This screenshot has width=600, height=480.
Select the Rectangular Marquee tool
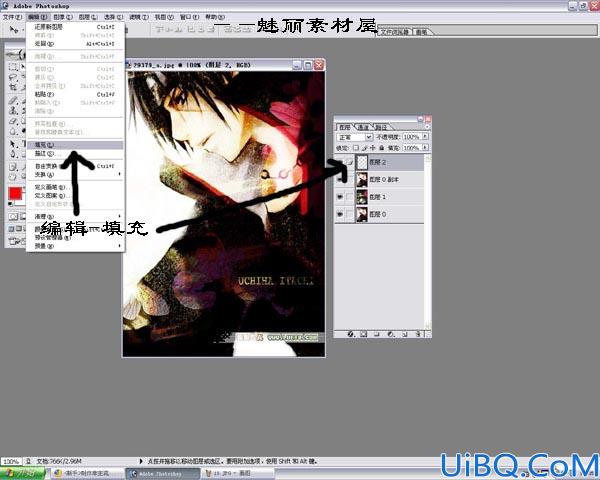click(x=13, y=67)
